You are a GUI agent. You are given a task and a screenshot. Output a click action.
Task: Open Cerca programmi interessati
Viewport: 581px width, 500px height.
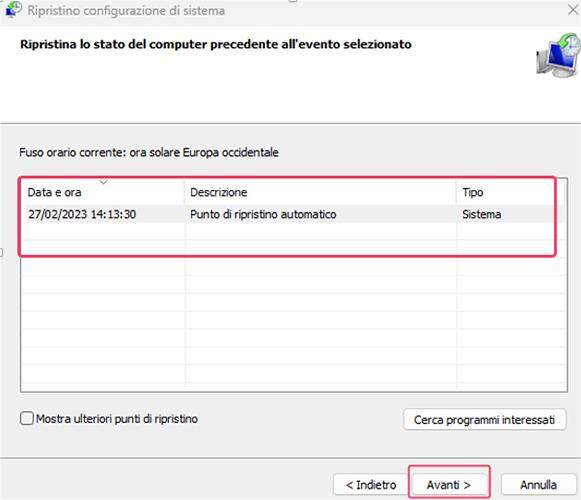pyautogui.click(x=484, y=420)
